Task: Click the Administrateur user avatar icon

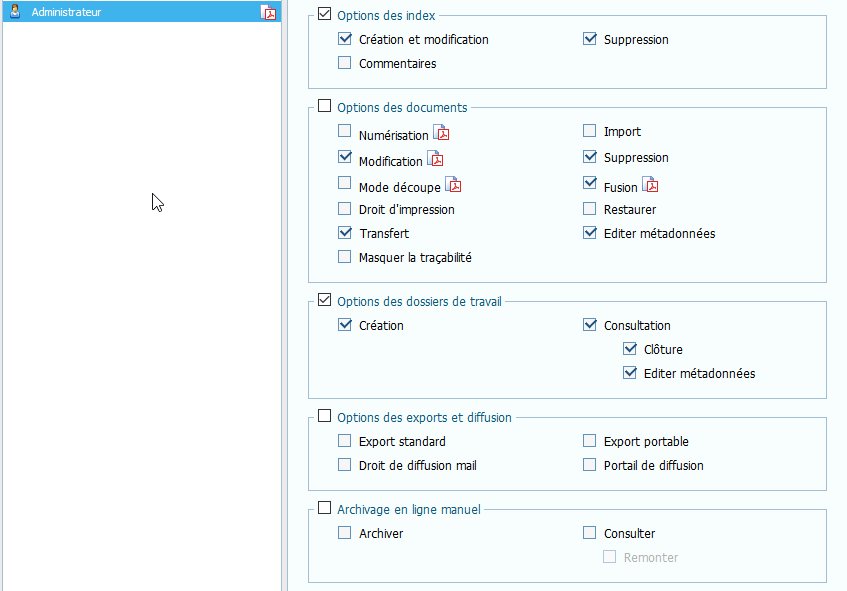Action: coord(15,12)
